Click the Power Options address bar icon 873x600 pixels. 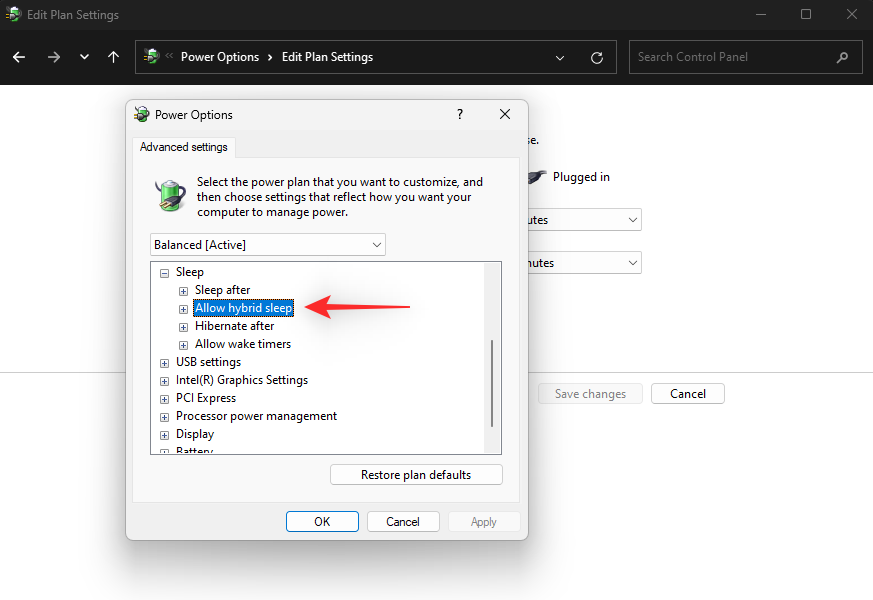[151, 56]
